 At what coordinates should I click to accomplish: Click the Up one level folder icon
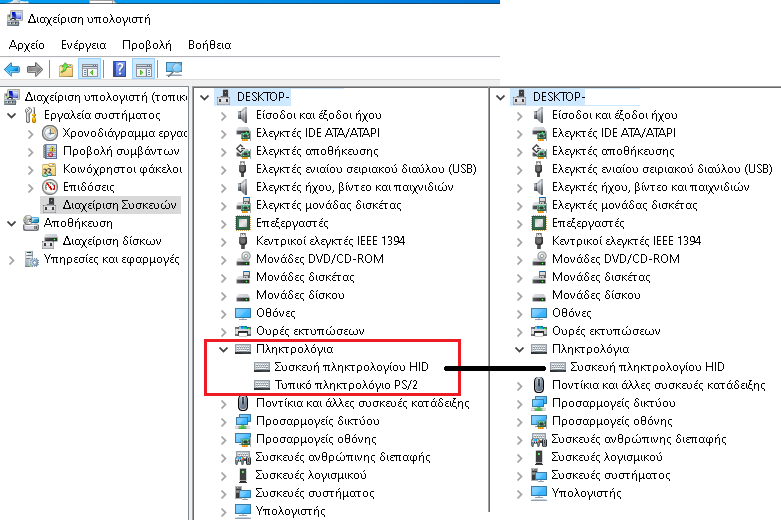66,69
